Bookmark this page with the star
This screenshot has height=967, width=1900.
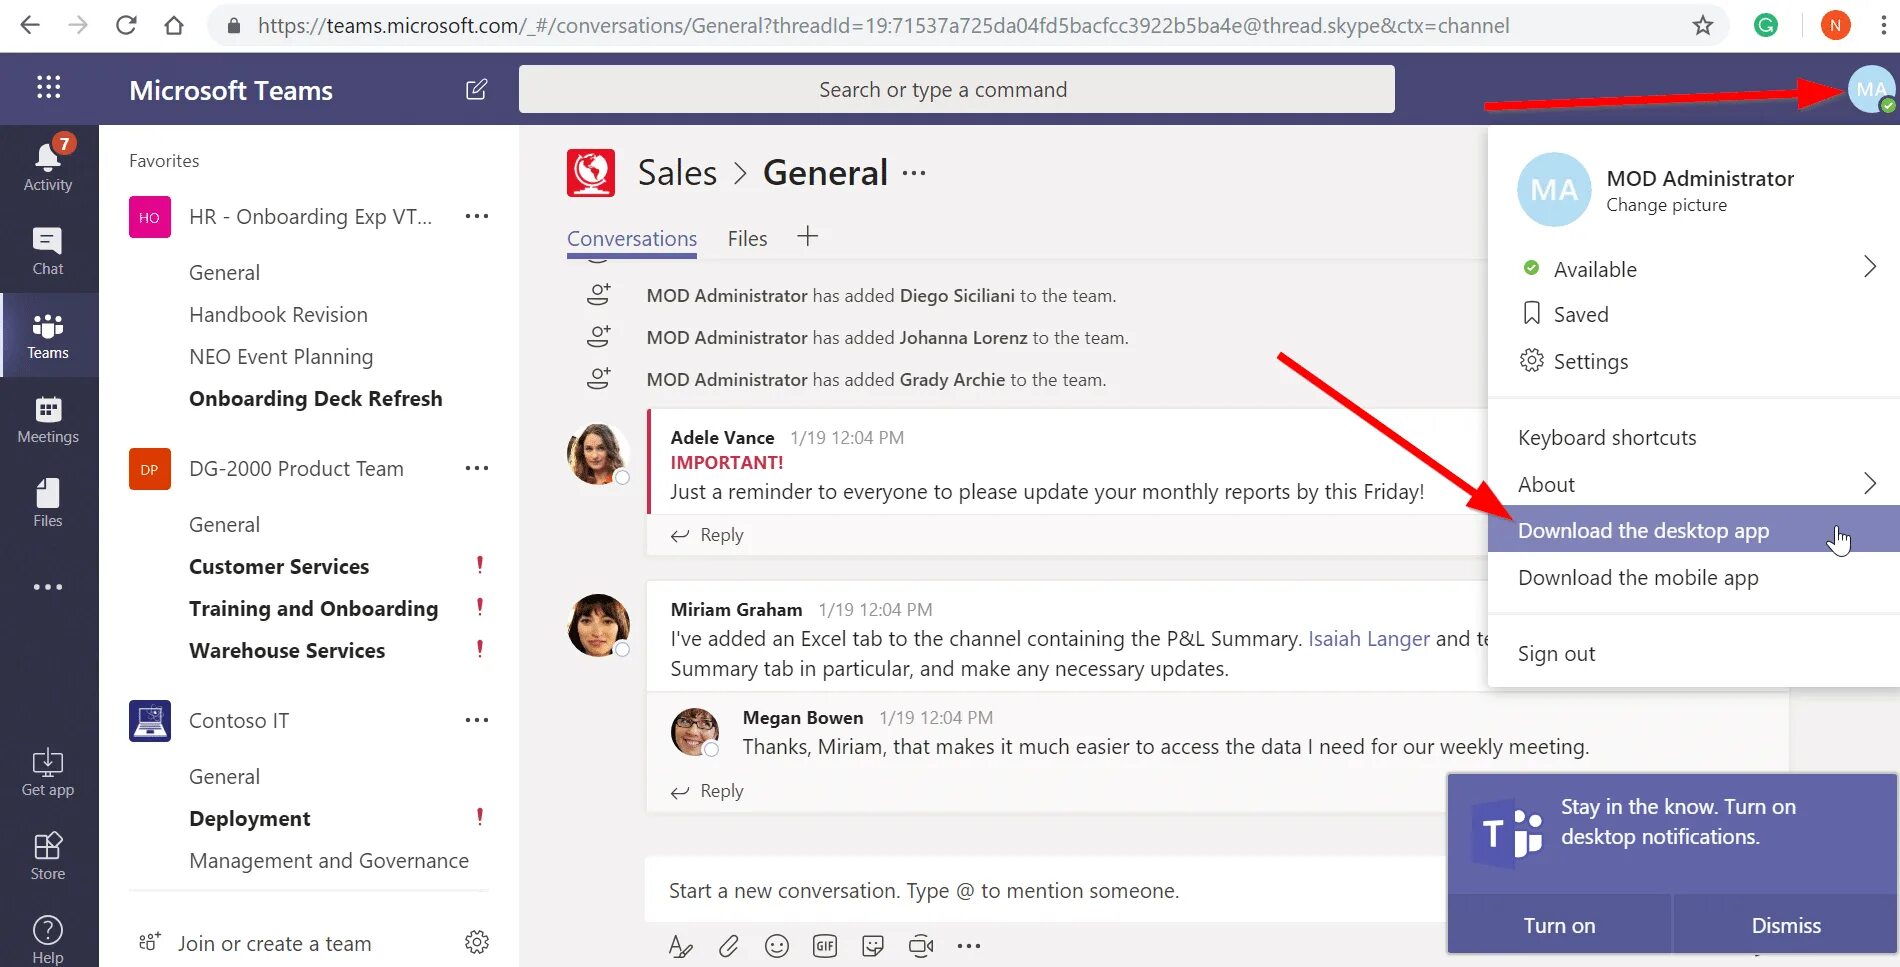[x=1703, y=25]
